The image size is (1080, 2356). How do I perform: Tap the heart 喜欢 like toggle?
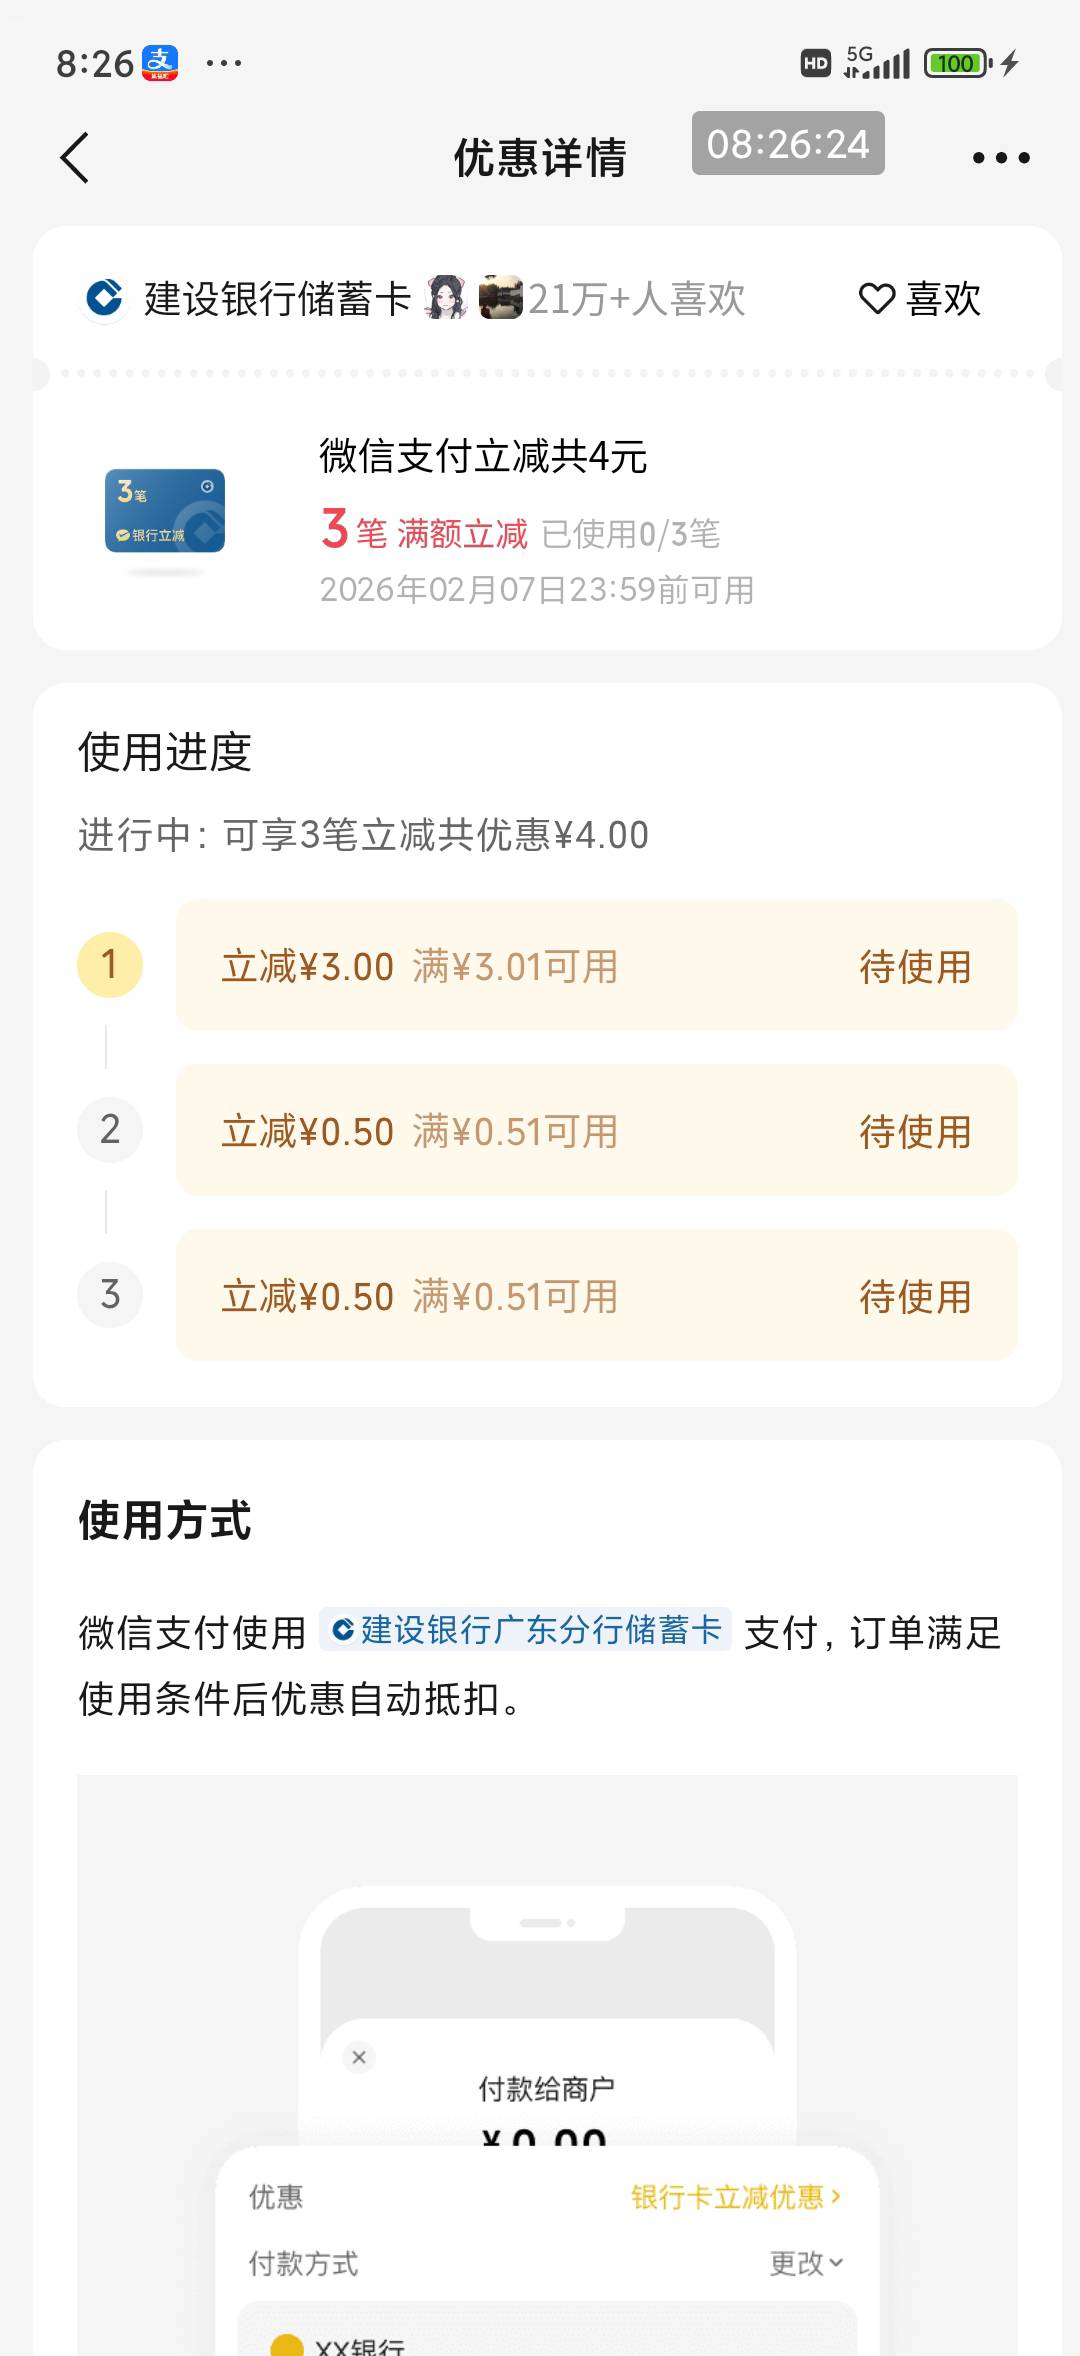[x=920, y=299]
